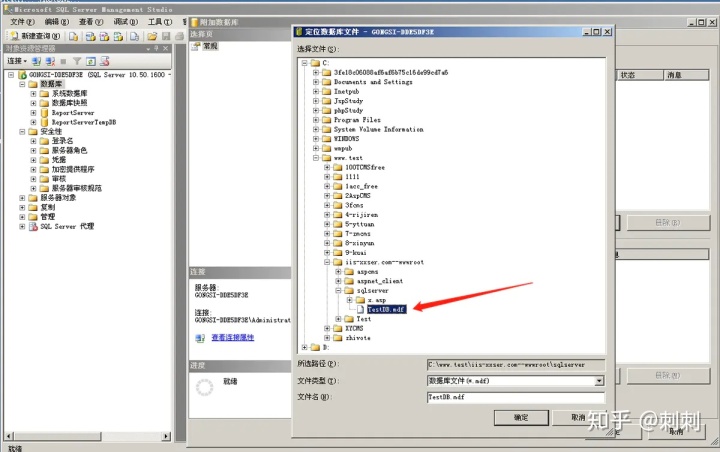Select the zhivote folder
Screen dimensions: 720x452
point(358,338)
